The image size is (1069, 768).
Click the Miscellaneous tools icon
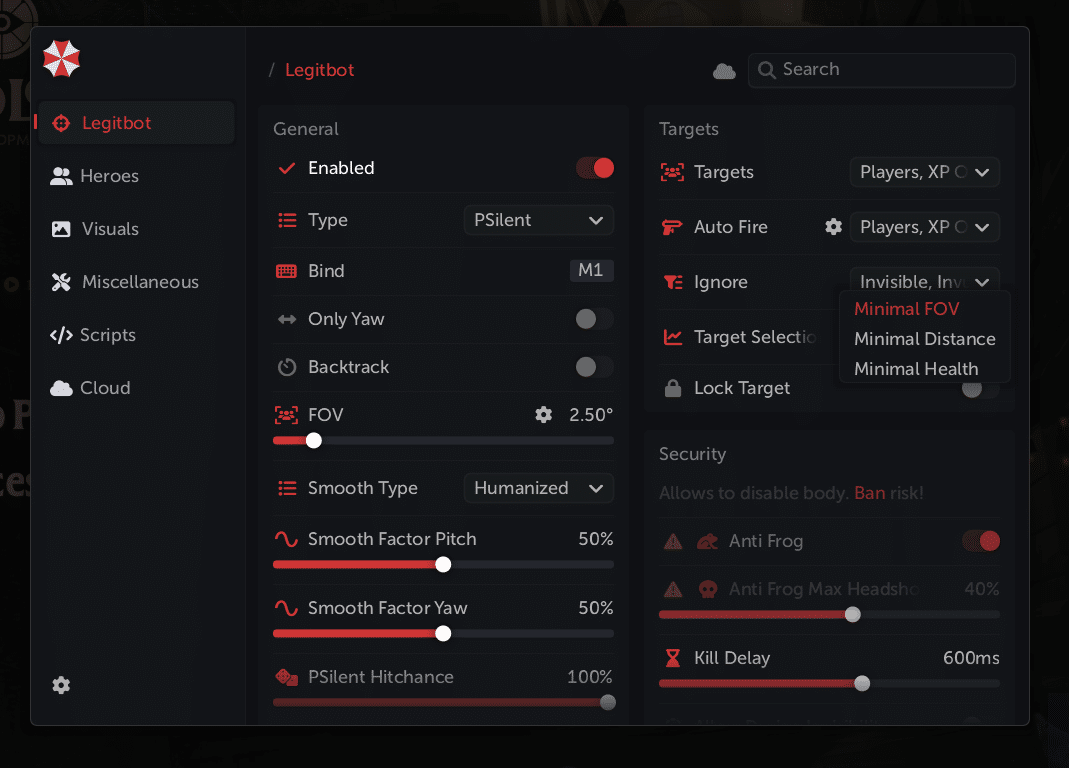pos(62,282)
